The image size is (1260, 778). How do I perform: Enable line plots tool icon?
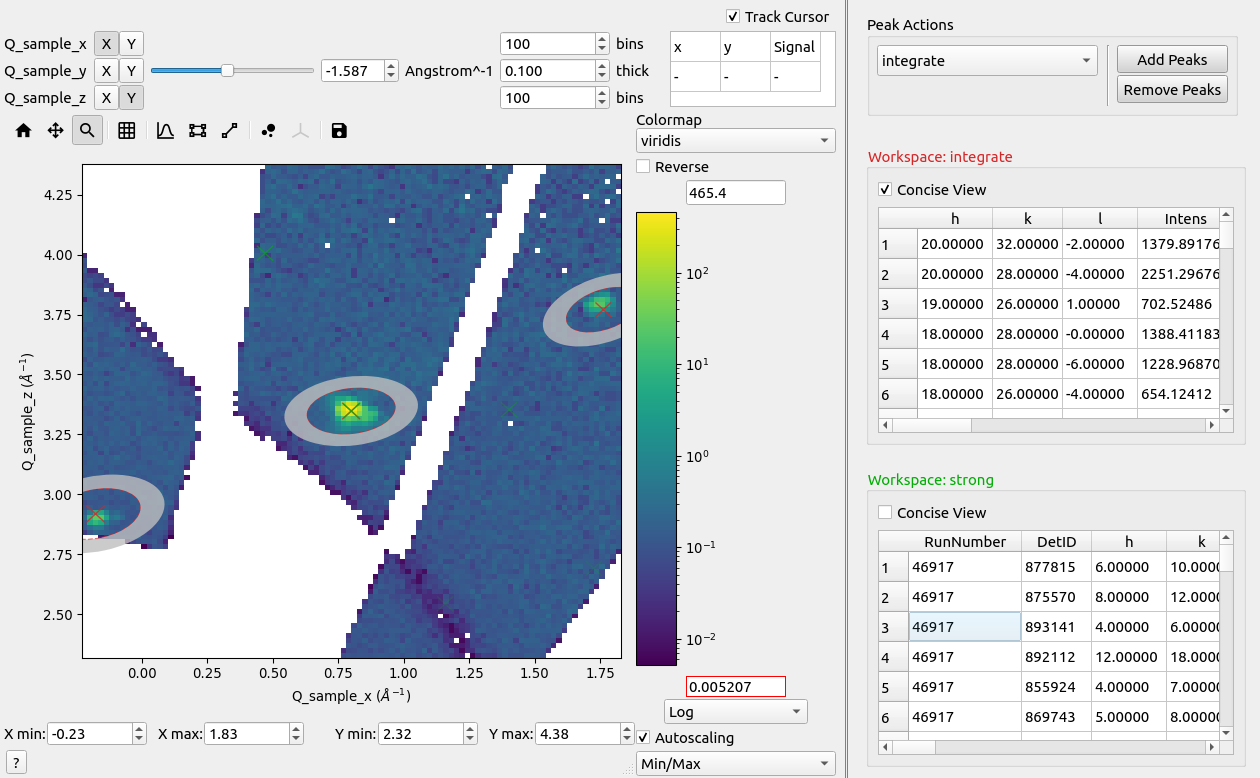click(166, 130)
